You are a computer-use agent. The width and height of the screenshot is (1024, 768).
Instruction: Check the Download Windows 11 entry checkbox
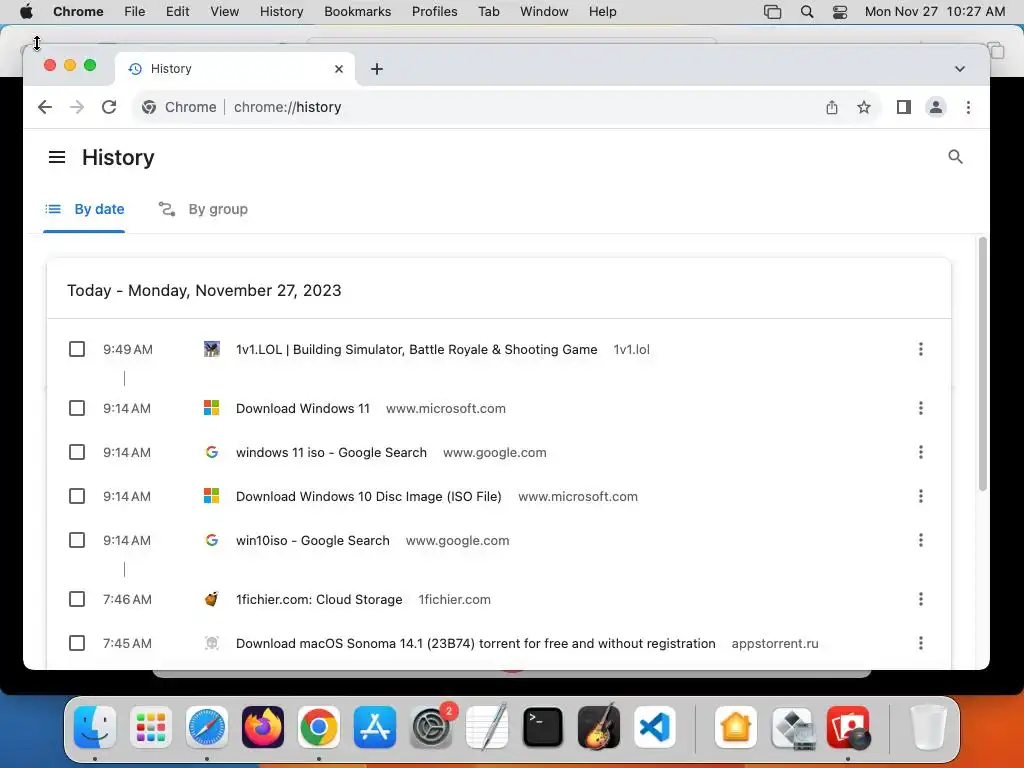pos(77,408)
